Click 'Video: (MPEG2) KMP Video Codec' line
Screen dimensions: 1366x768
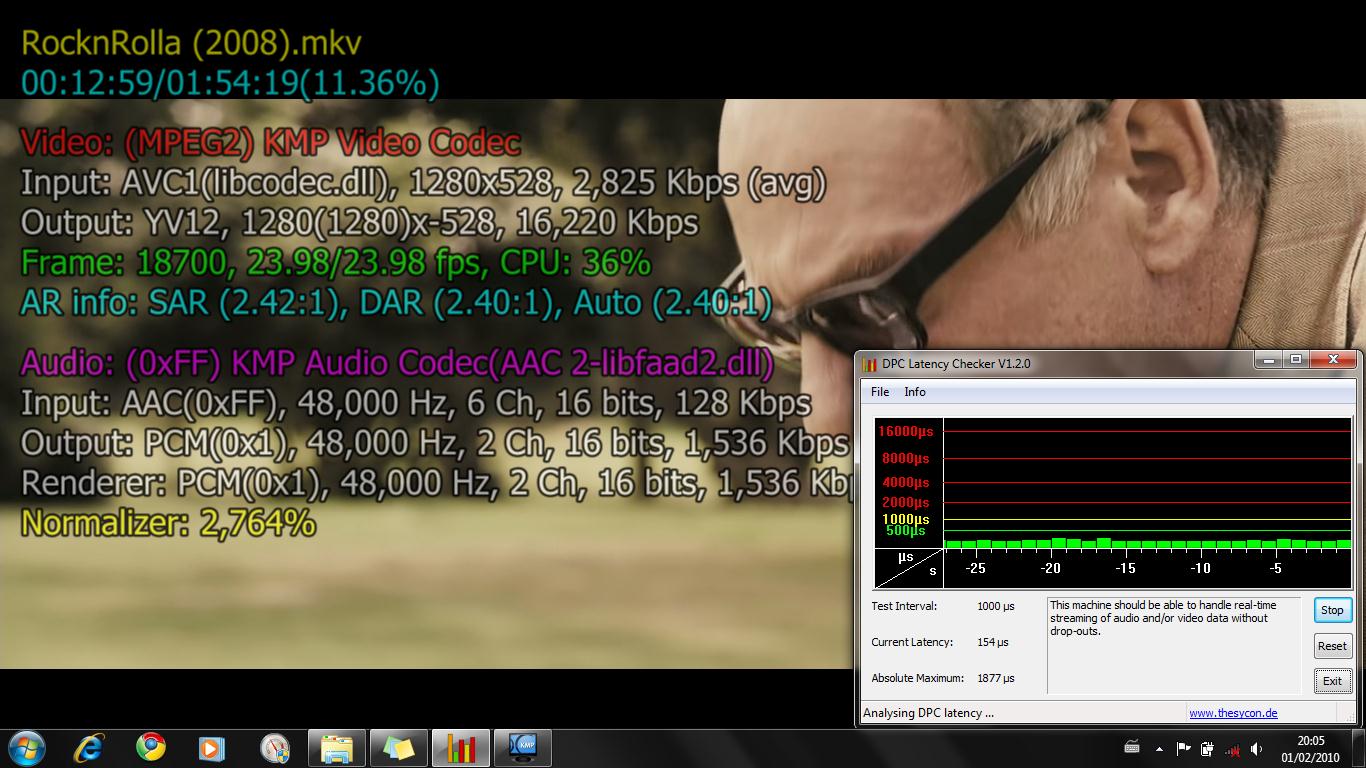(270, 143)
